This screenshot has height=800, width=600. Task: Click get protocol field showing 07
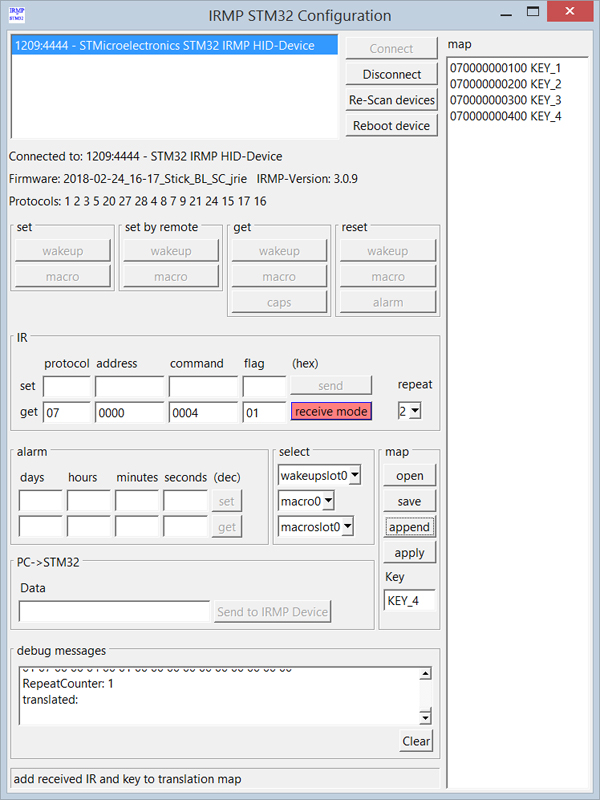[x=67, y=412]
